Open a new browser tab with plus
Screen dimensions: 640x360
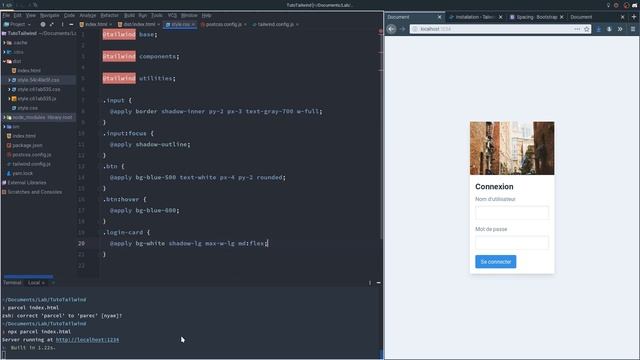point(633,17)
